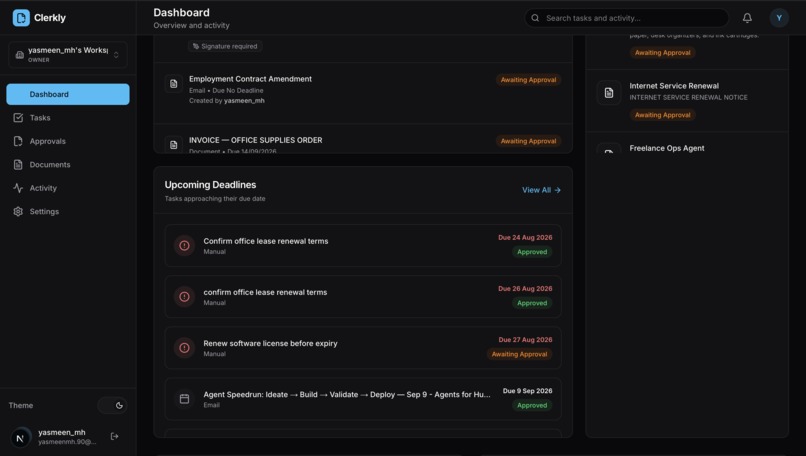Screen dimensions: 806x456
Task: Click the Clerkly logo icon
Action: 21,17
